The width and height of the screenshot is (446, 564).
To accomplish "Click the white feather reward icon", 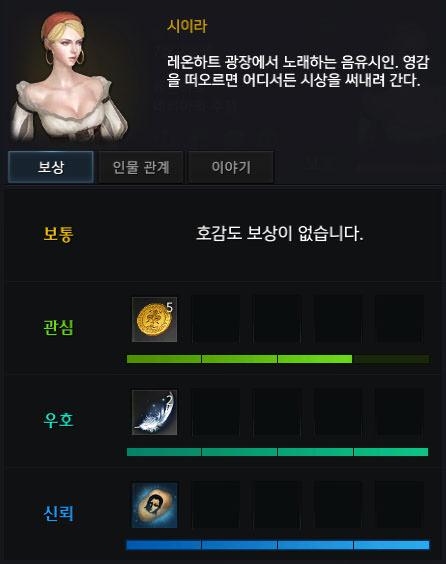I will click(x=154, y=413).
